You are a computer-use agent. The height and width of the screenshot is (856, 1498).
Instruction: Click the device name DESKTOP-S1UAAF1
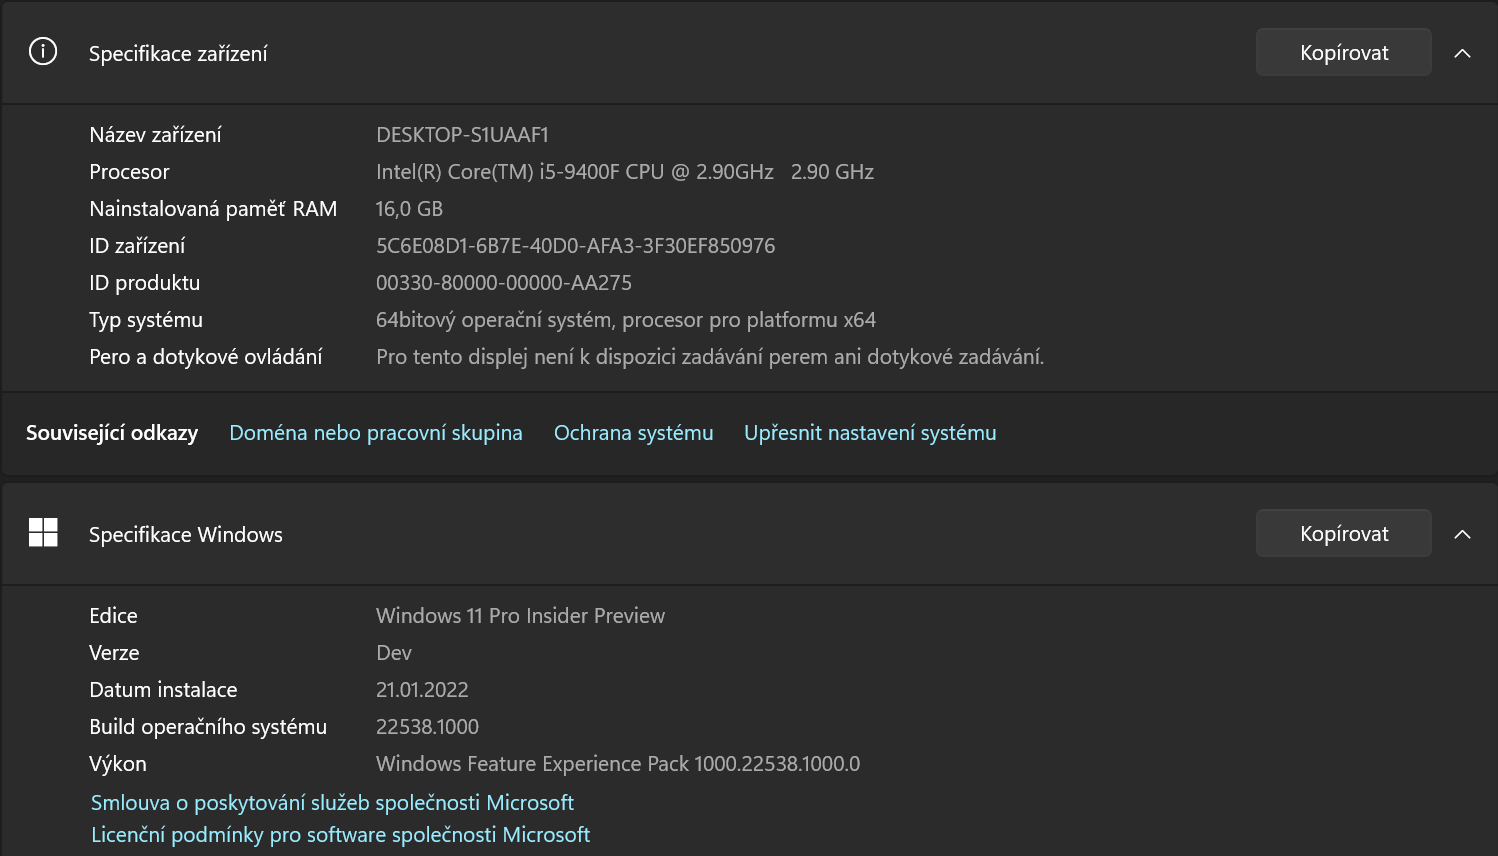462,135
